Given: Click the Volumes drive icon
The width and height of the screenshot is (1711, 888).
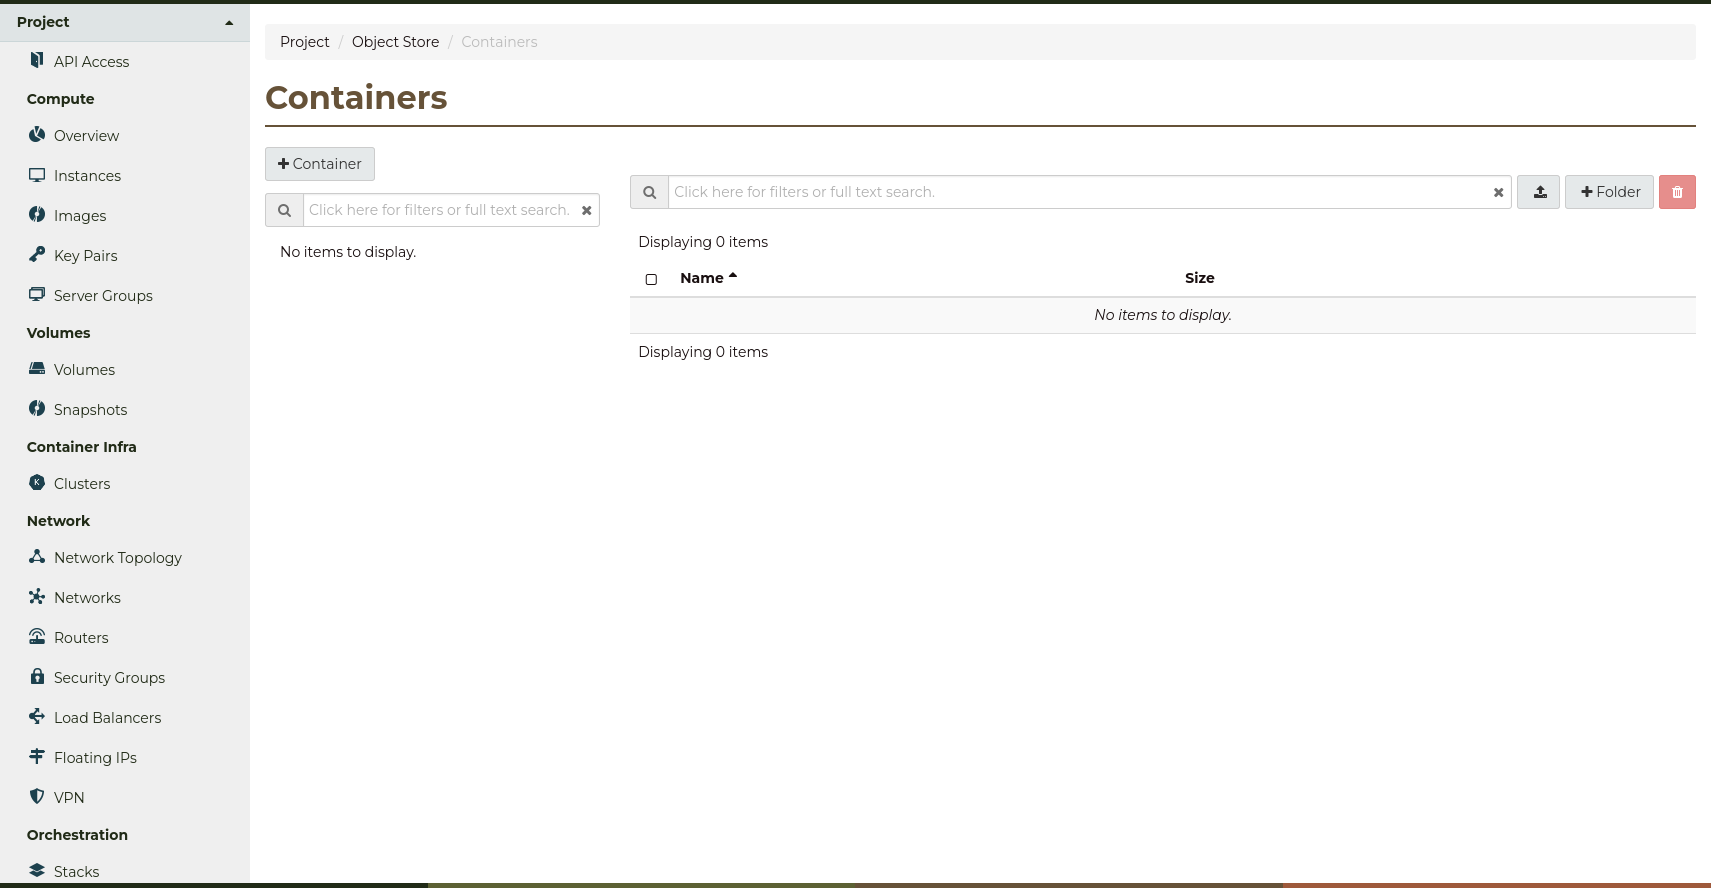Looking at the screenshot, I should coord(37,368).
